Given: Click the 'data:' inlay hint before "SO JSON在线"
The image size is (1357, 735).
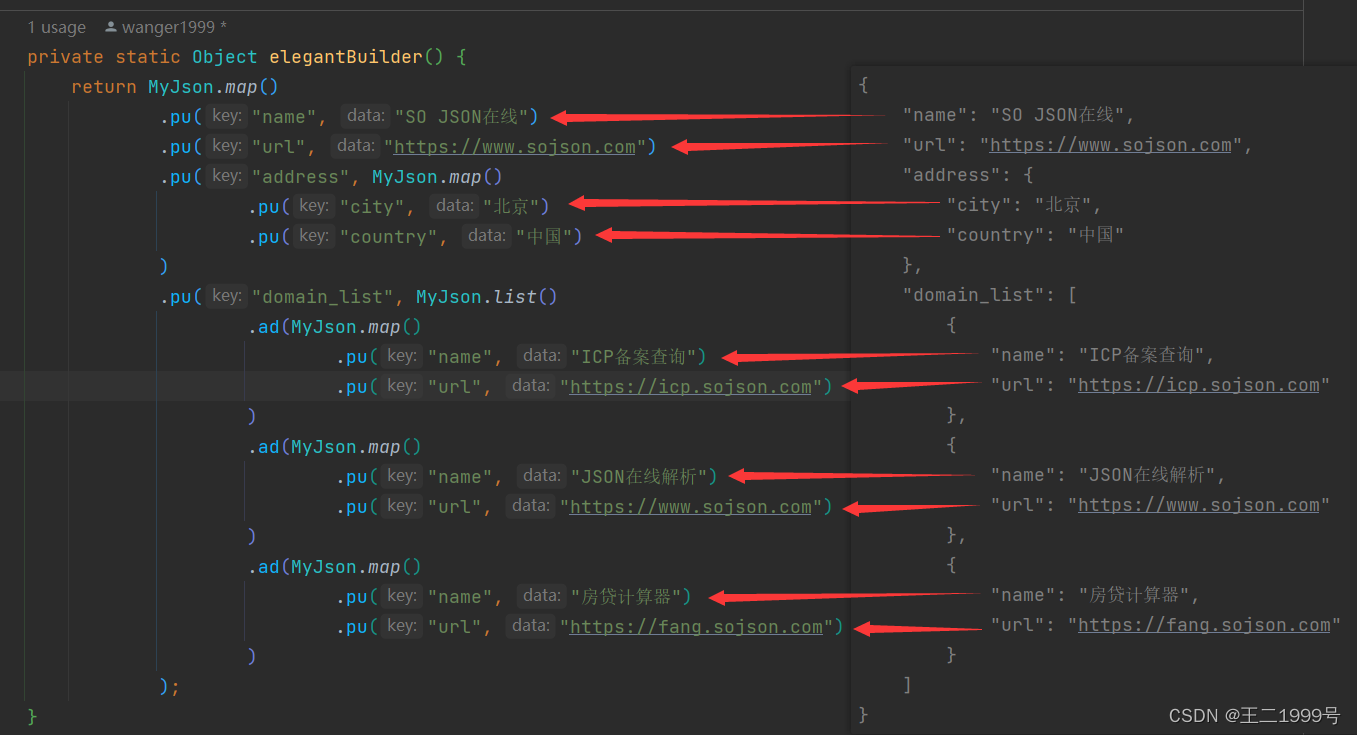Looking at the screenshot, I should [x=365, y=115].
